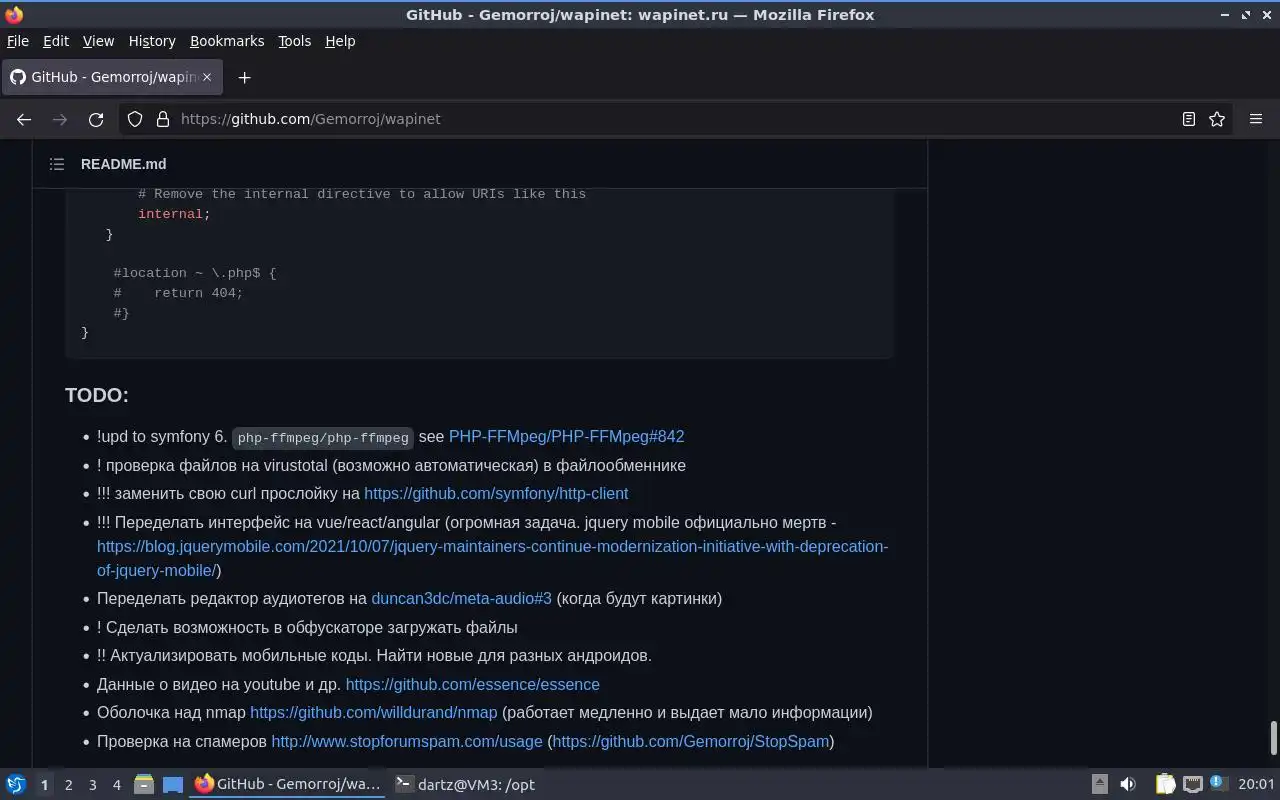Open the tracking protection shield icon
This screenshot has width=1280, height=800.
(x=136, y=119)
